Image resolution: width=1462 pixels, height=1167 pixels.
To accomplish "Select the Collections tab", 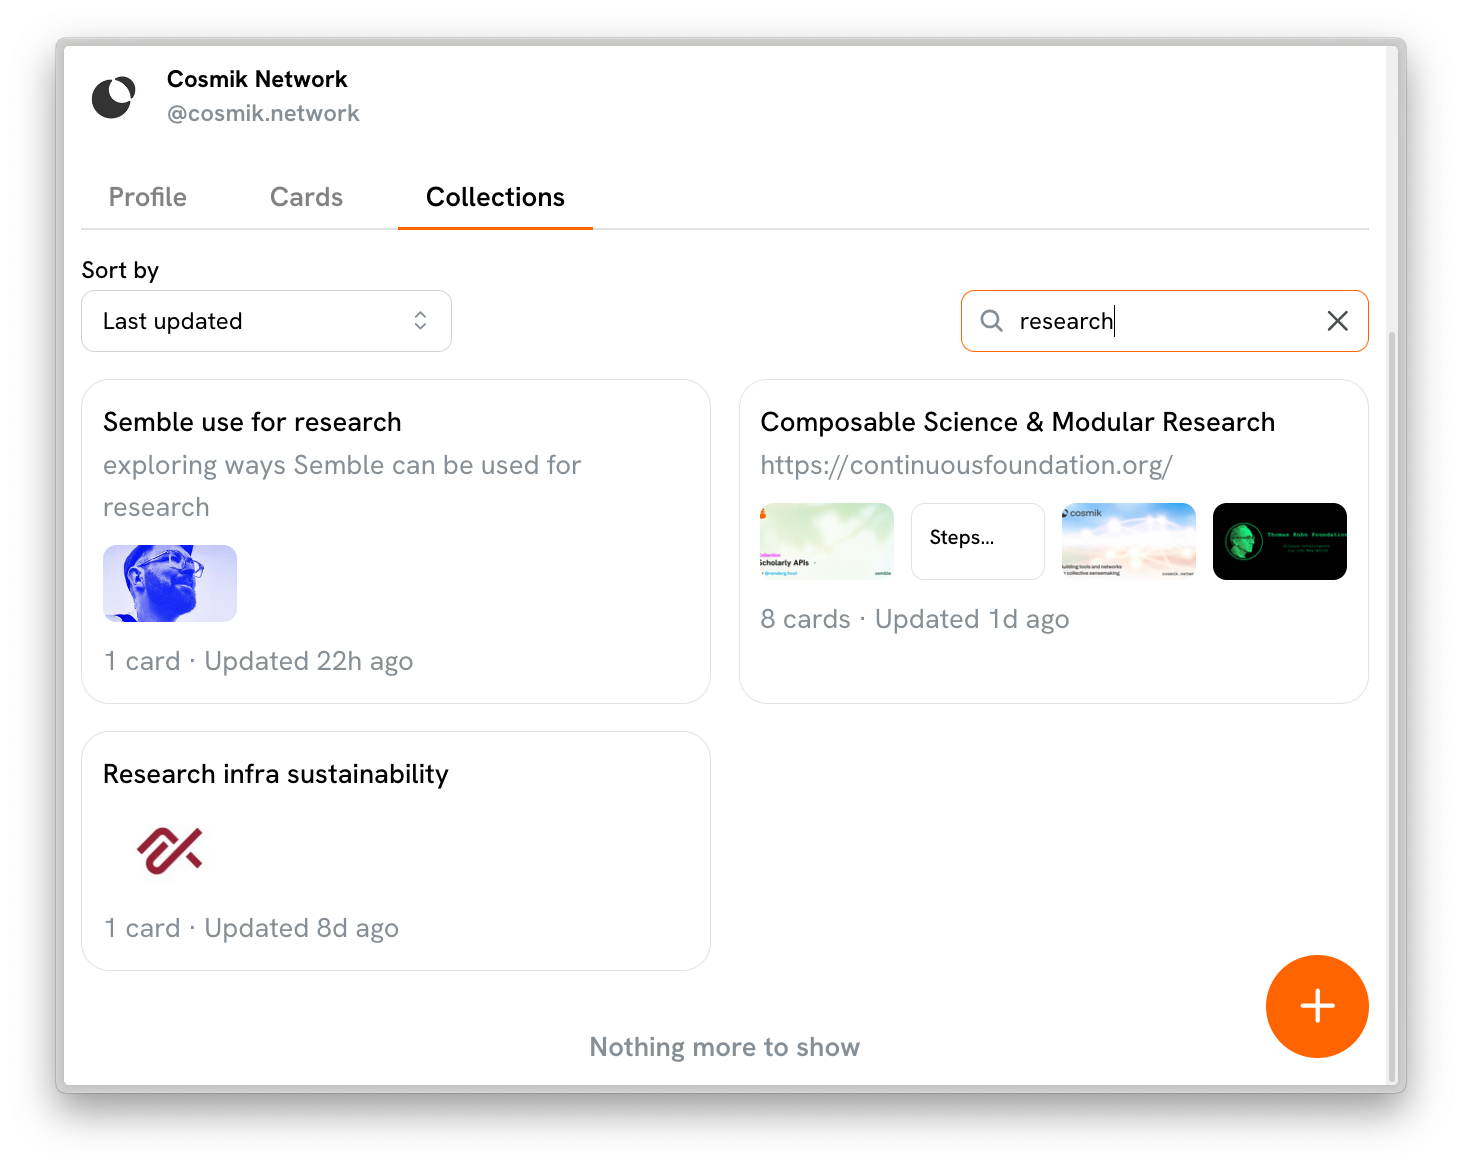I will [495, 197].
